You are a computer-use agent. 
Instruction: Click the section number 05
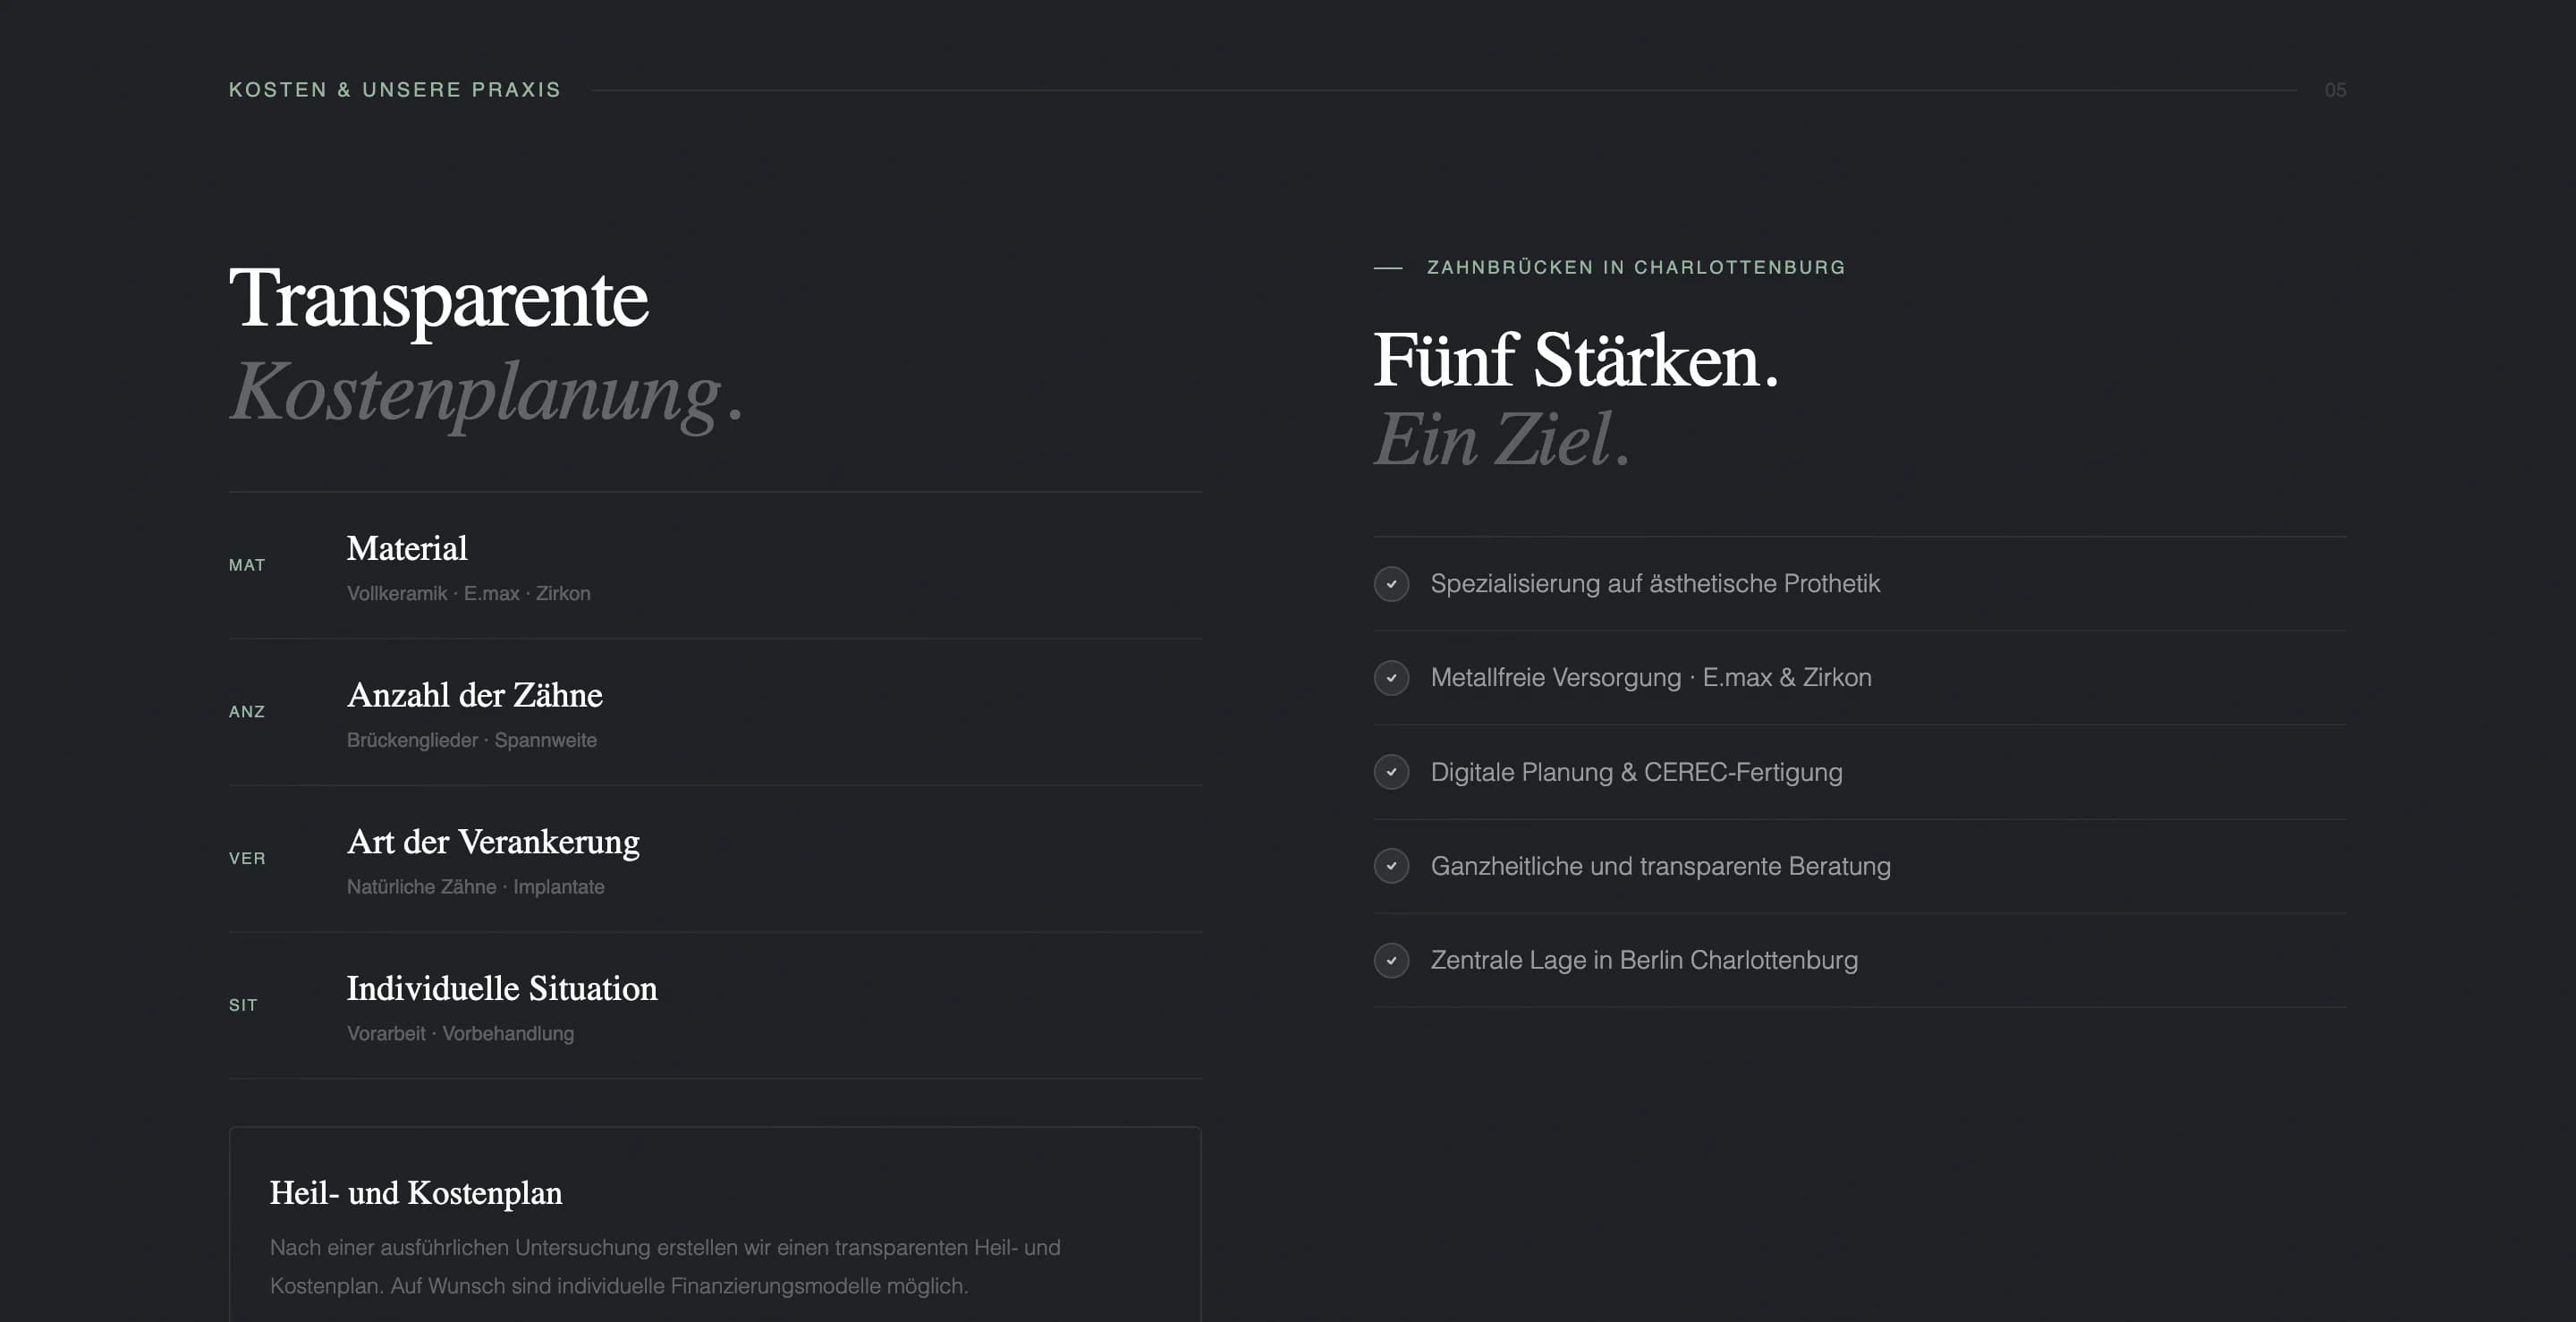2335,90
